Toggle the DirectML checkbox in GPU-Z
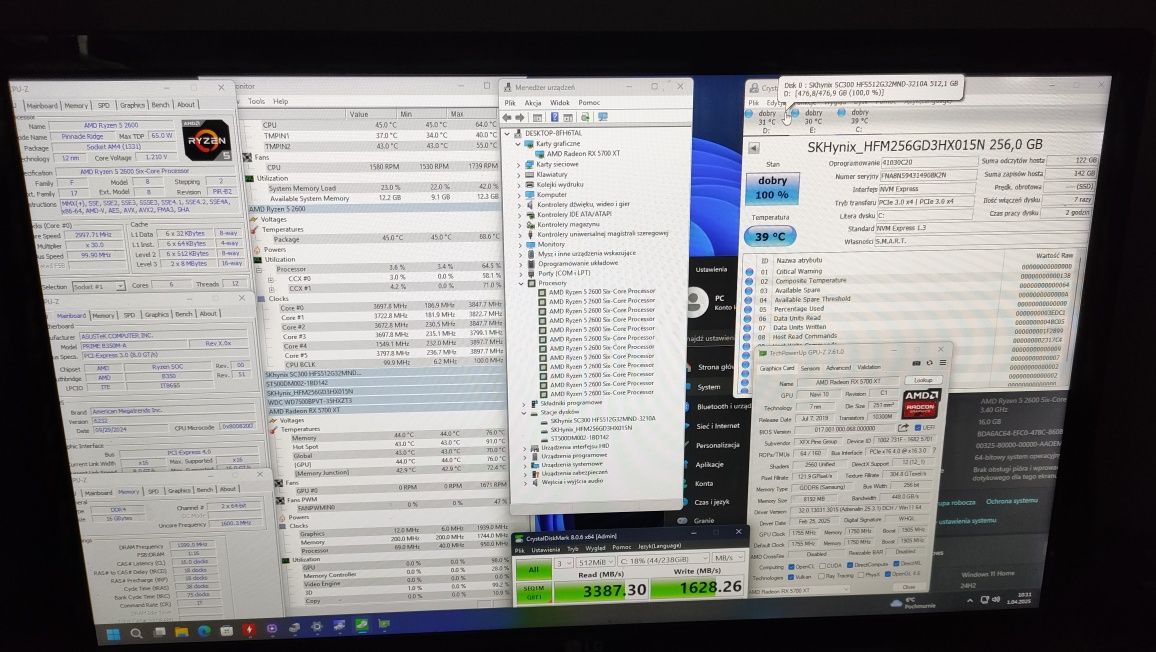Screen dimensions: 1156x652 point(895,563)
